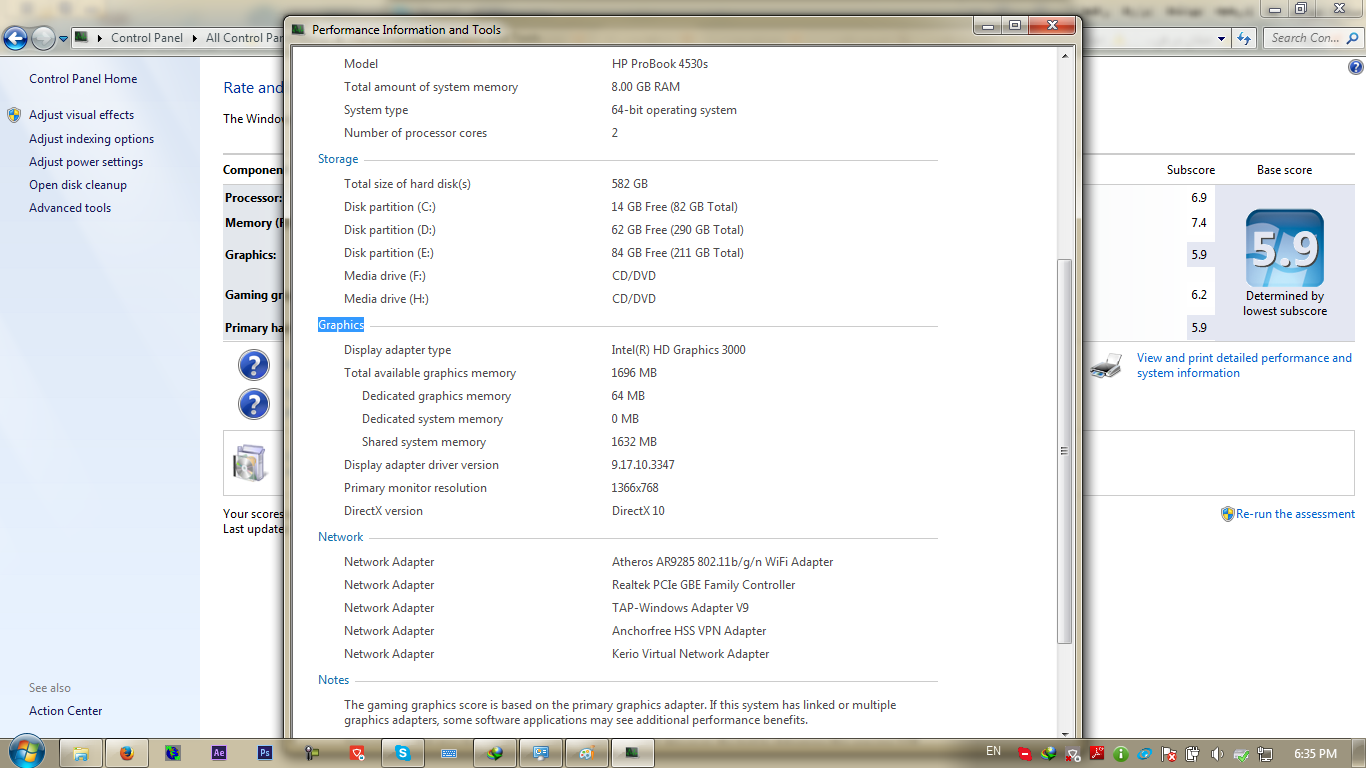Open Control Panel Home link

(x=83, y=79)
